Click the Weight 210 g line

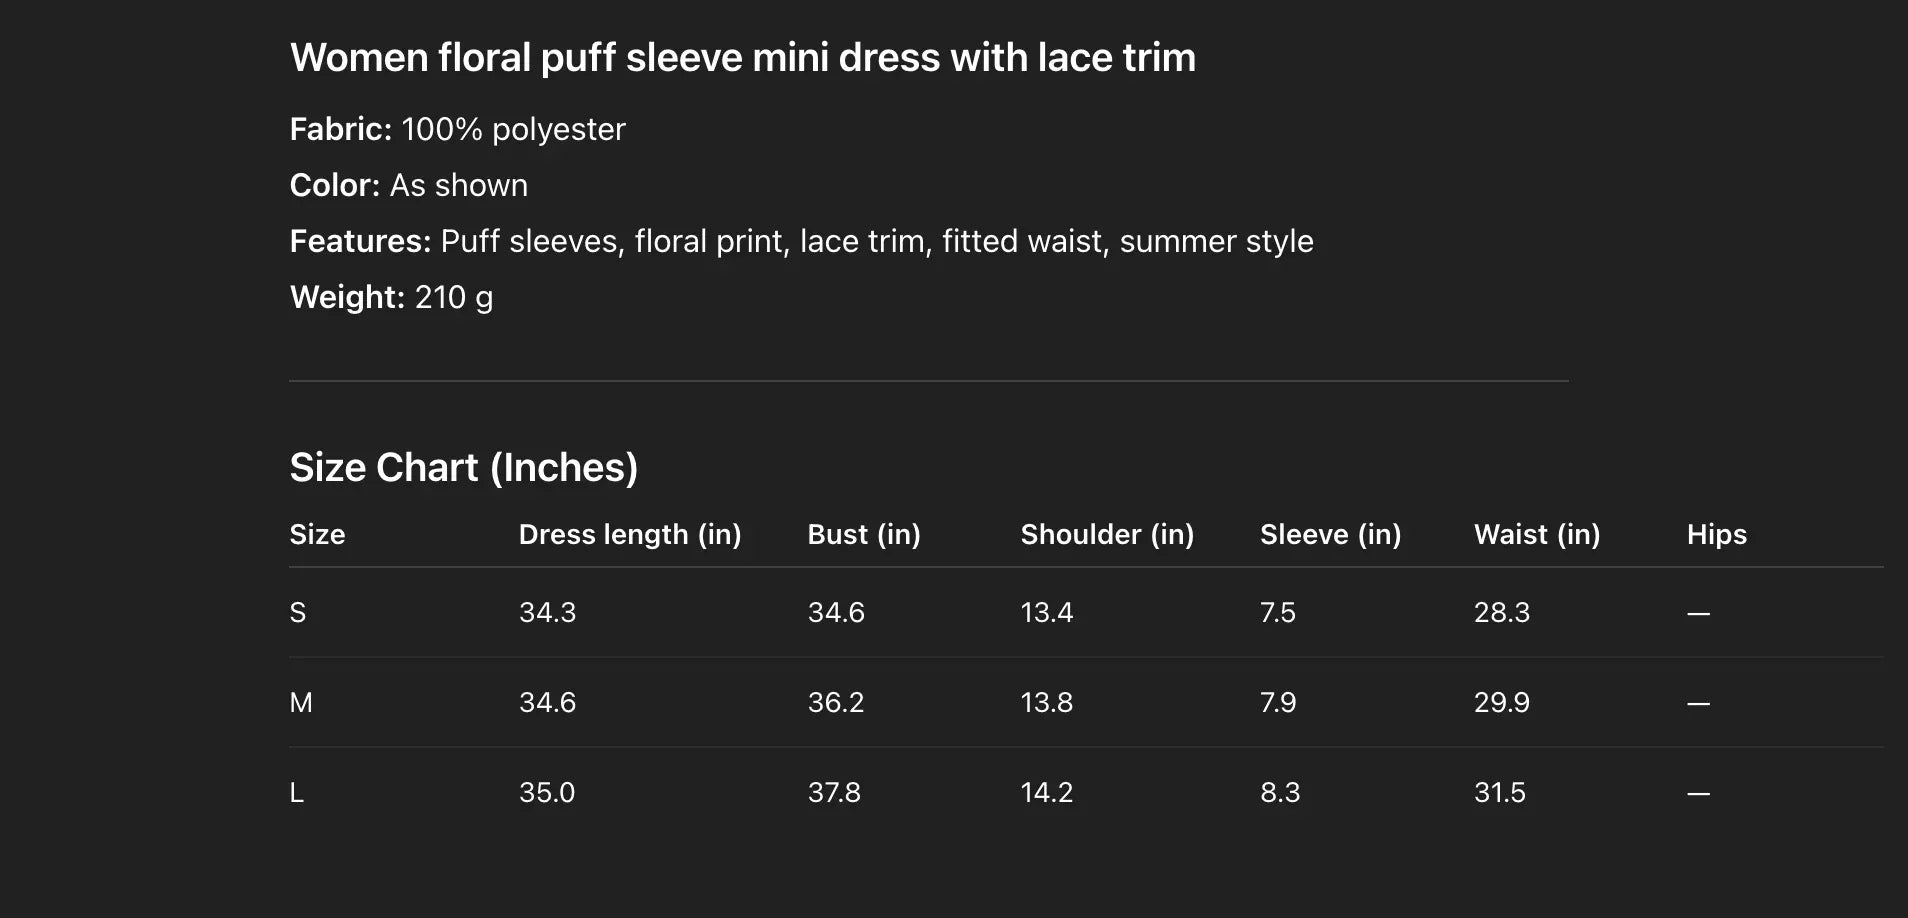pyautogui.click(x=391, y=297)
